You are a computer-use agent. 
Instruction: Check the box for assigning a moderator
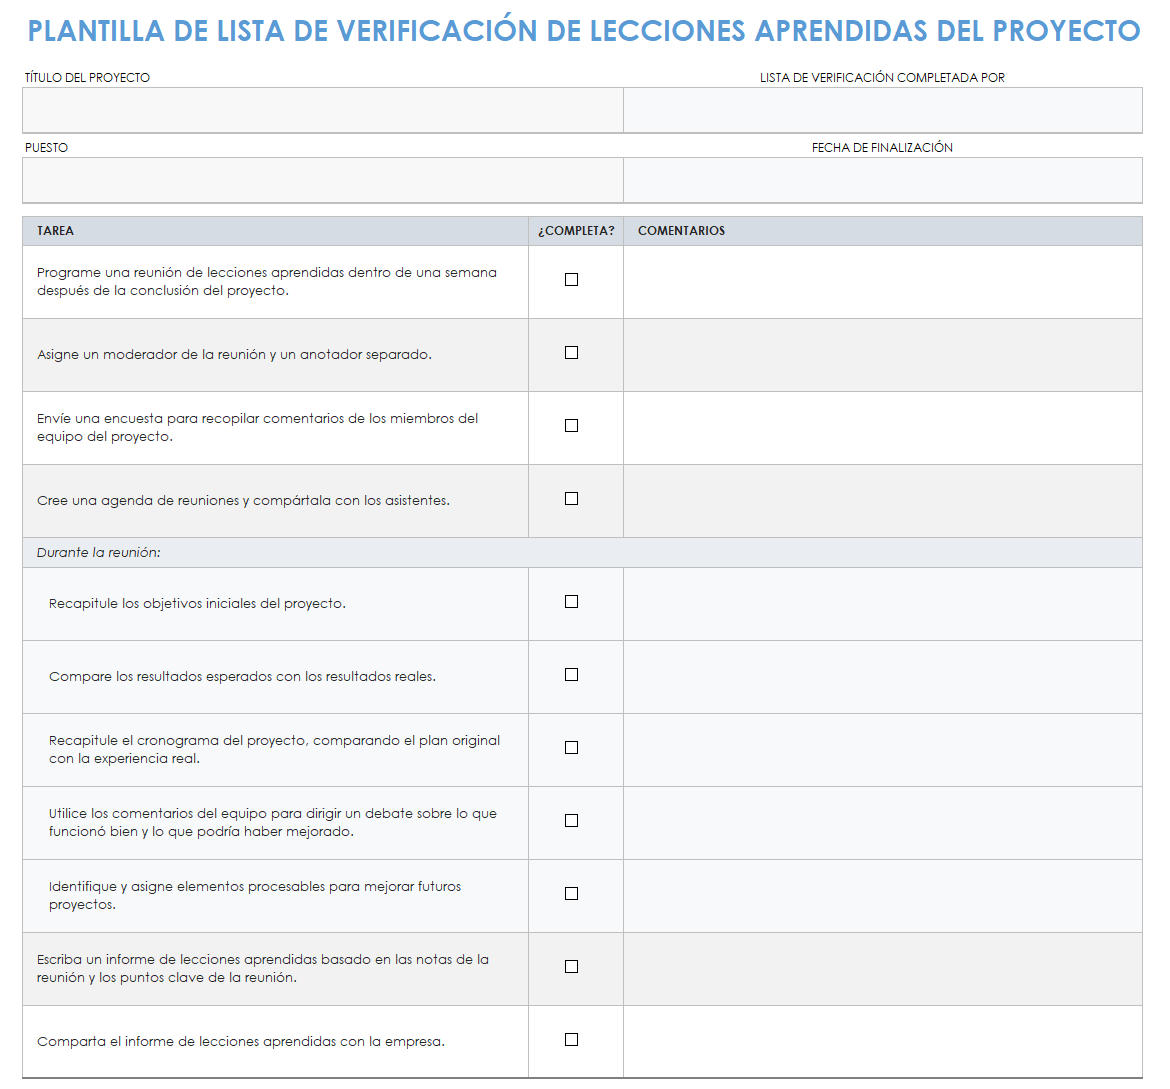(571, 353)
